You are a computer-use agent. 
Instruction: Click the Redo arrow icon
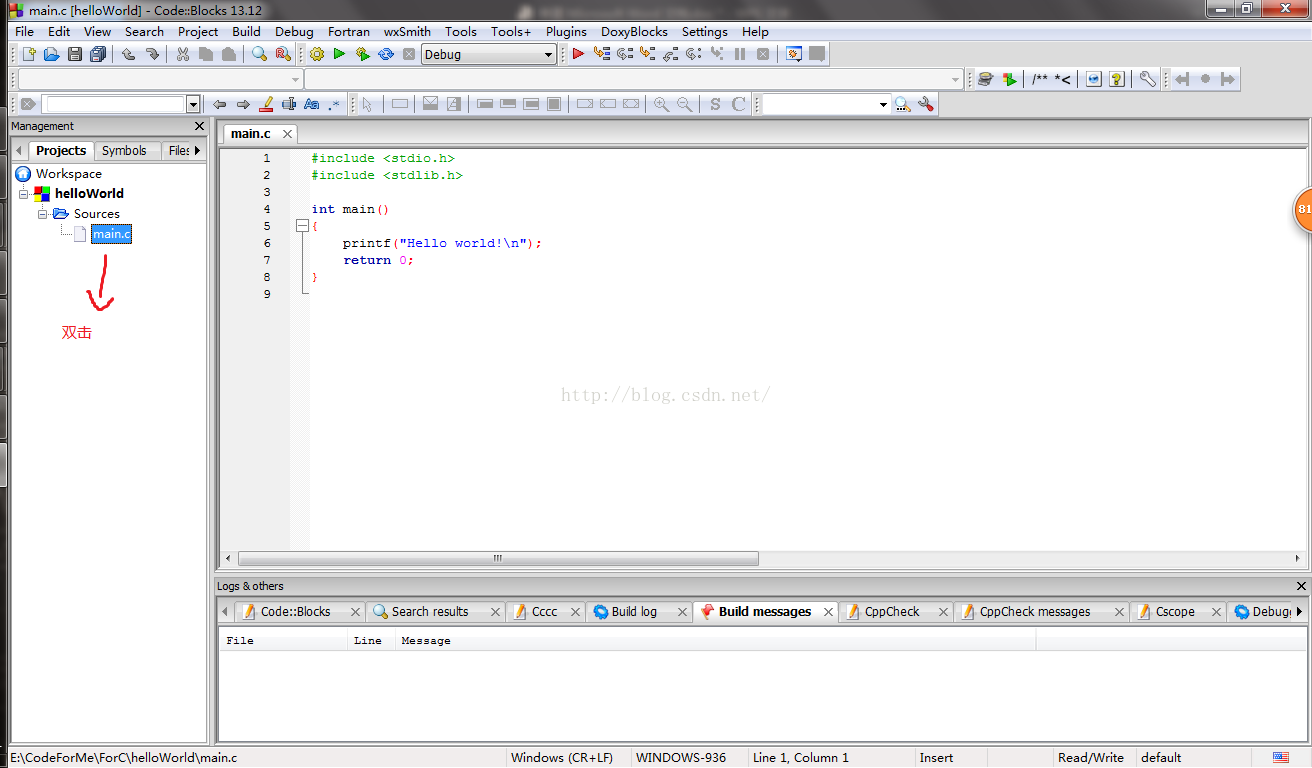click(153, 54)
